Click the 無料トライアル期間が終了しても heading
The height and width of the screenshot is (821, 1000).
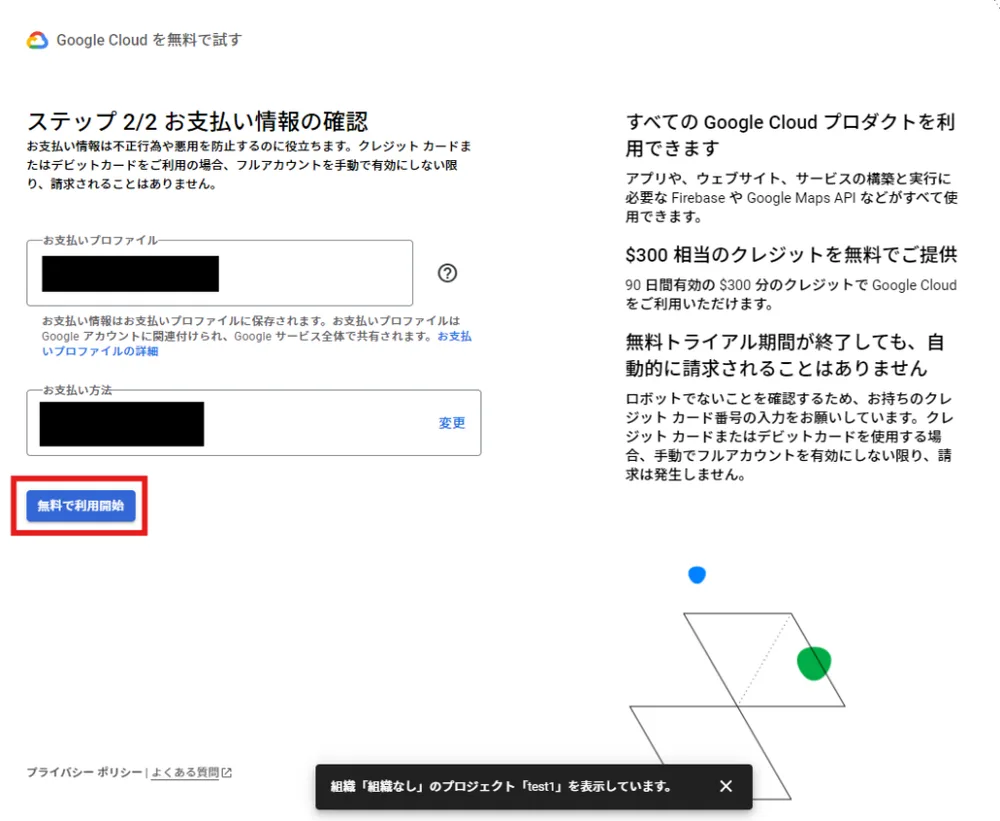pyautogui.click(x=784, y=355)
